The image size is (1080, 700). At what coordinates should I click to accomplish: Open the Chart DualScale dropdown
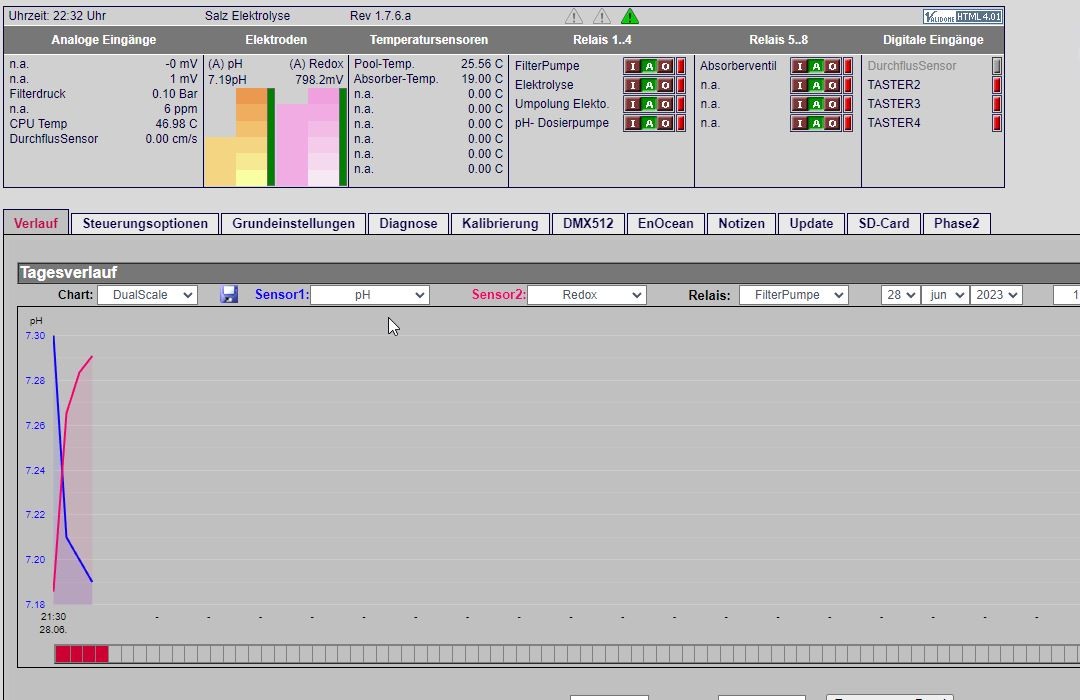147,295
